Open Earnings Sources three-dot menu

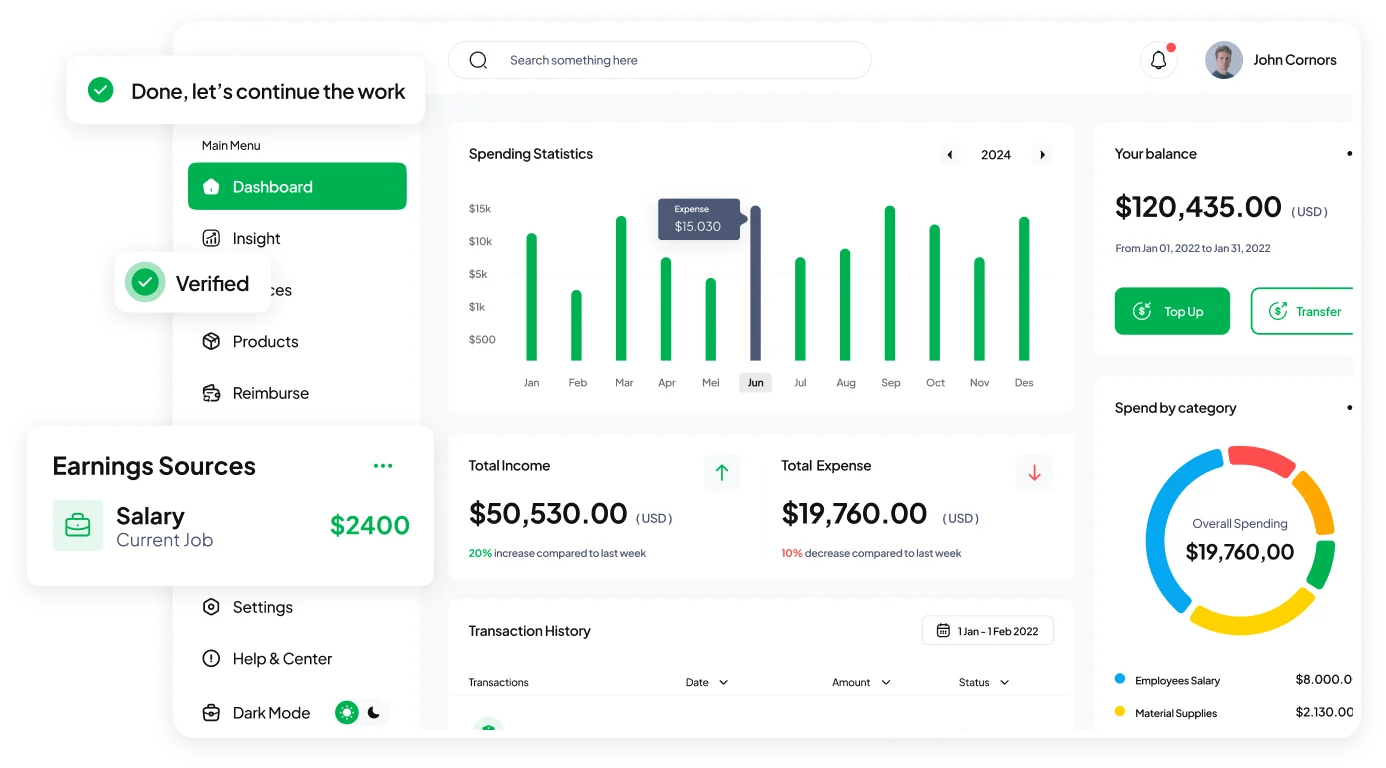[383, 466]
